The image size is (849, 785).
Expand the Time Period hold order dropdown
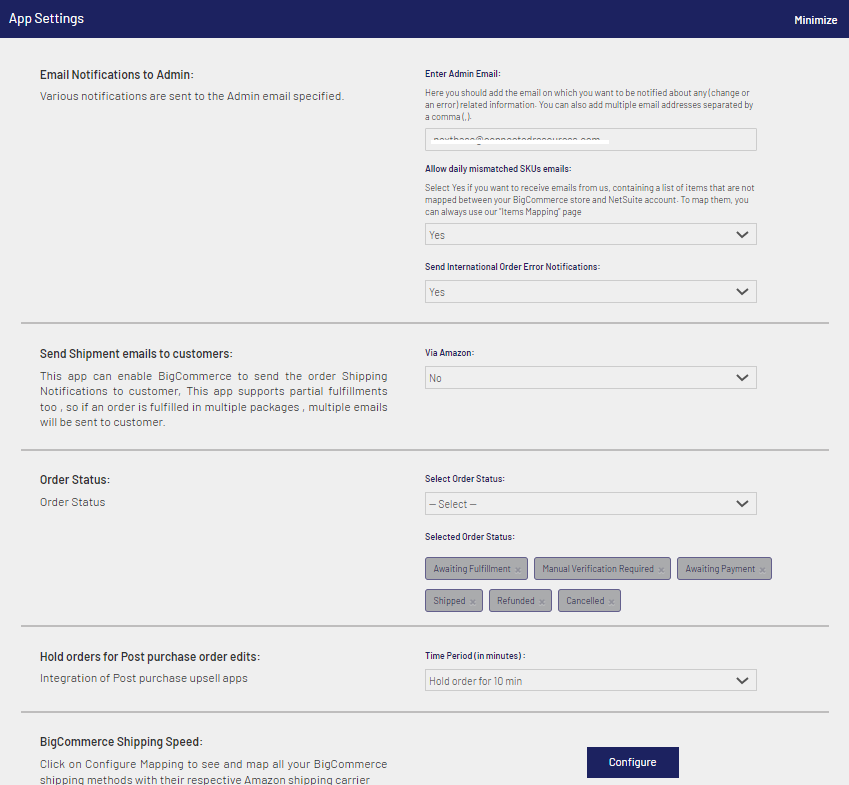[x=590, y=681]
